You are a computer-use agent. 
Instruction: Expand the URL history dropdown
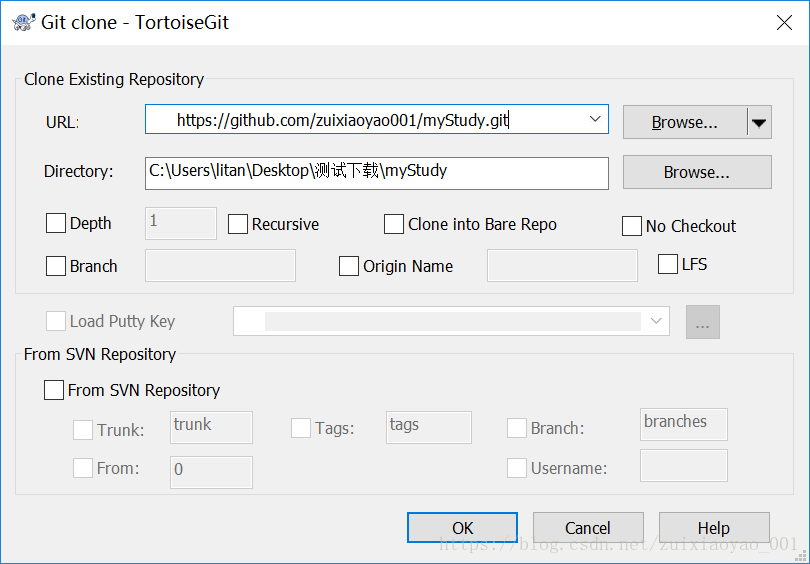pyautogui.click(x=595, y=119)
